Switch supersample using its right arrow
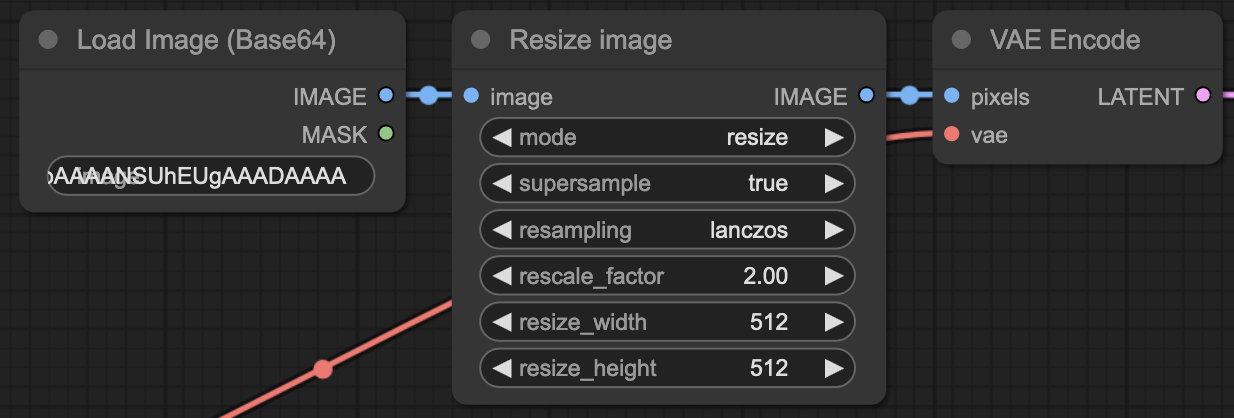The width and height of the screenshot is (1234, 418). coord(833,184)
